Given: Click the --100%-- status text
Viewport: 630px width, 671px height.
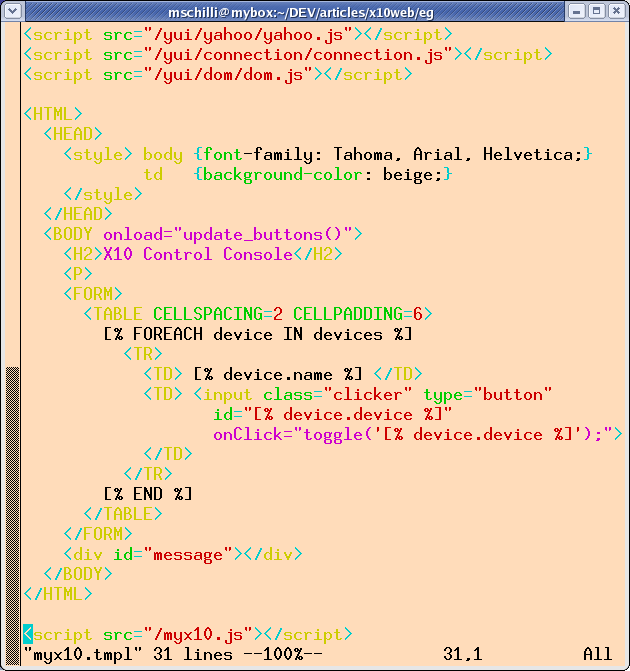Looking at the screenshot, I should (283, 655).
